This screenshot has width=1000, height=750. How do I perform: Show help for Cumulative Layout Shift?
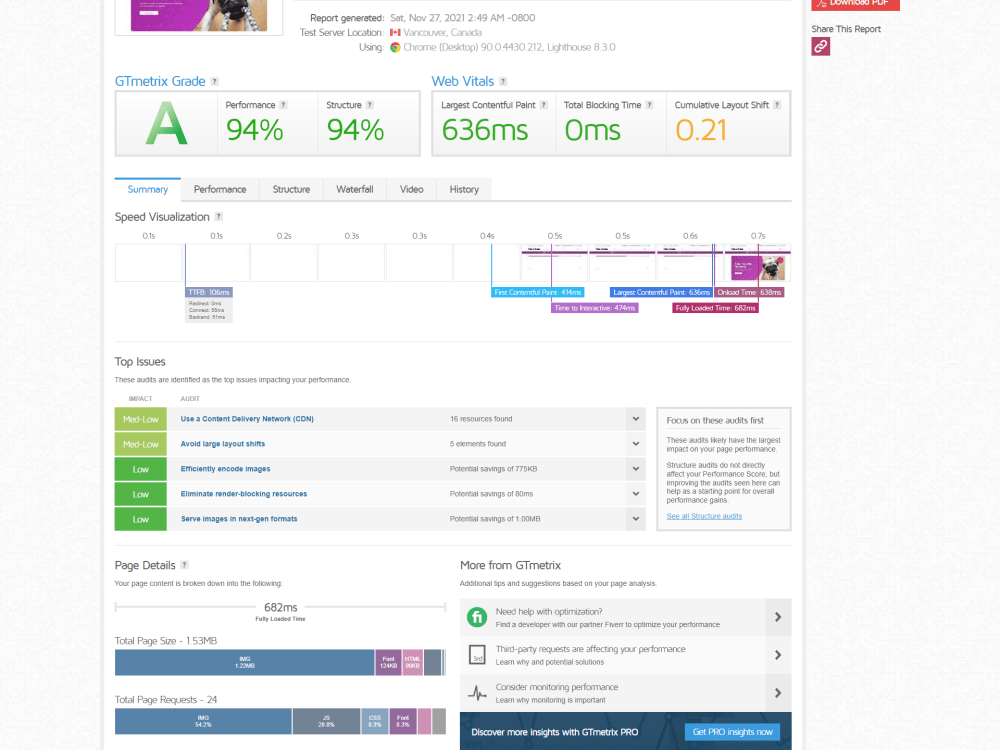tap(777, 105)
